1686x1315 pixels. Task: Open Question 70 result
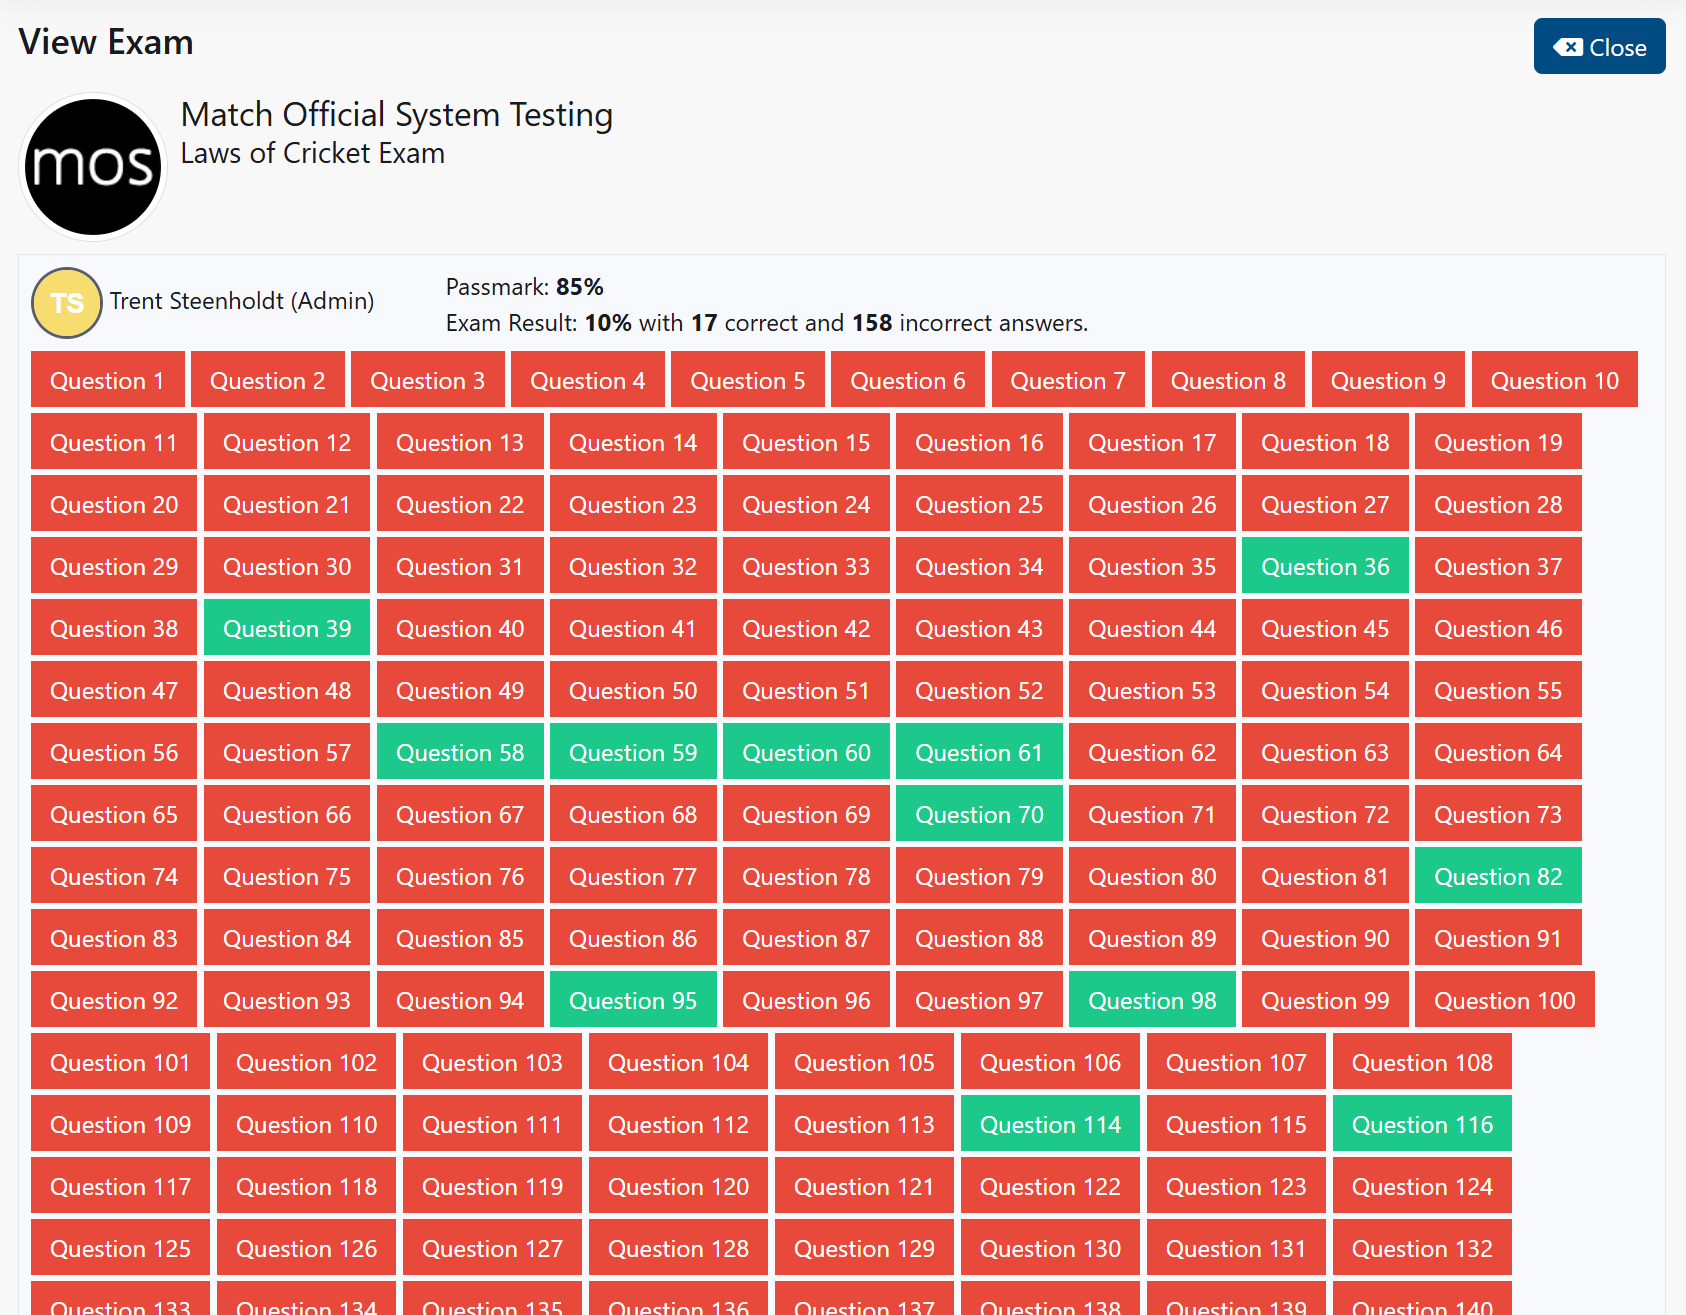click(x=979, y=814)
